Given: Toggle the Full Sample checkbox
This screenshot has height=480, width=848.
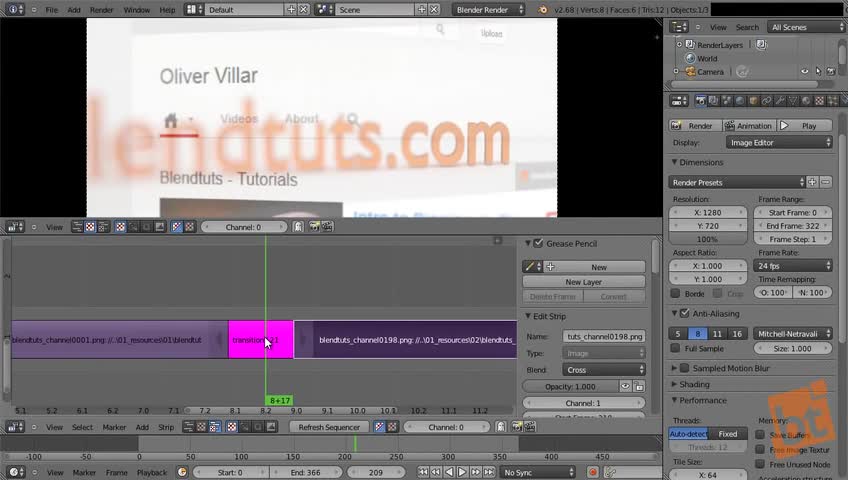Looking at the screenshot, I should (675, 349).
